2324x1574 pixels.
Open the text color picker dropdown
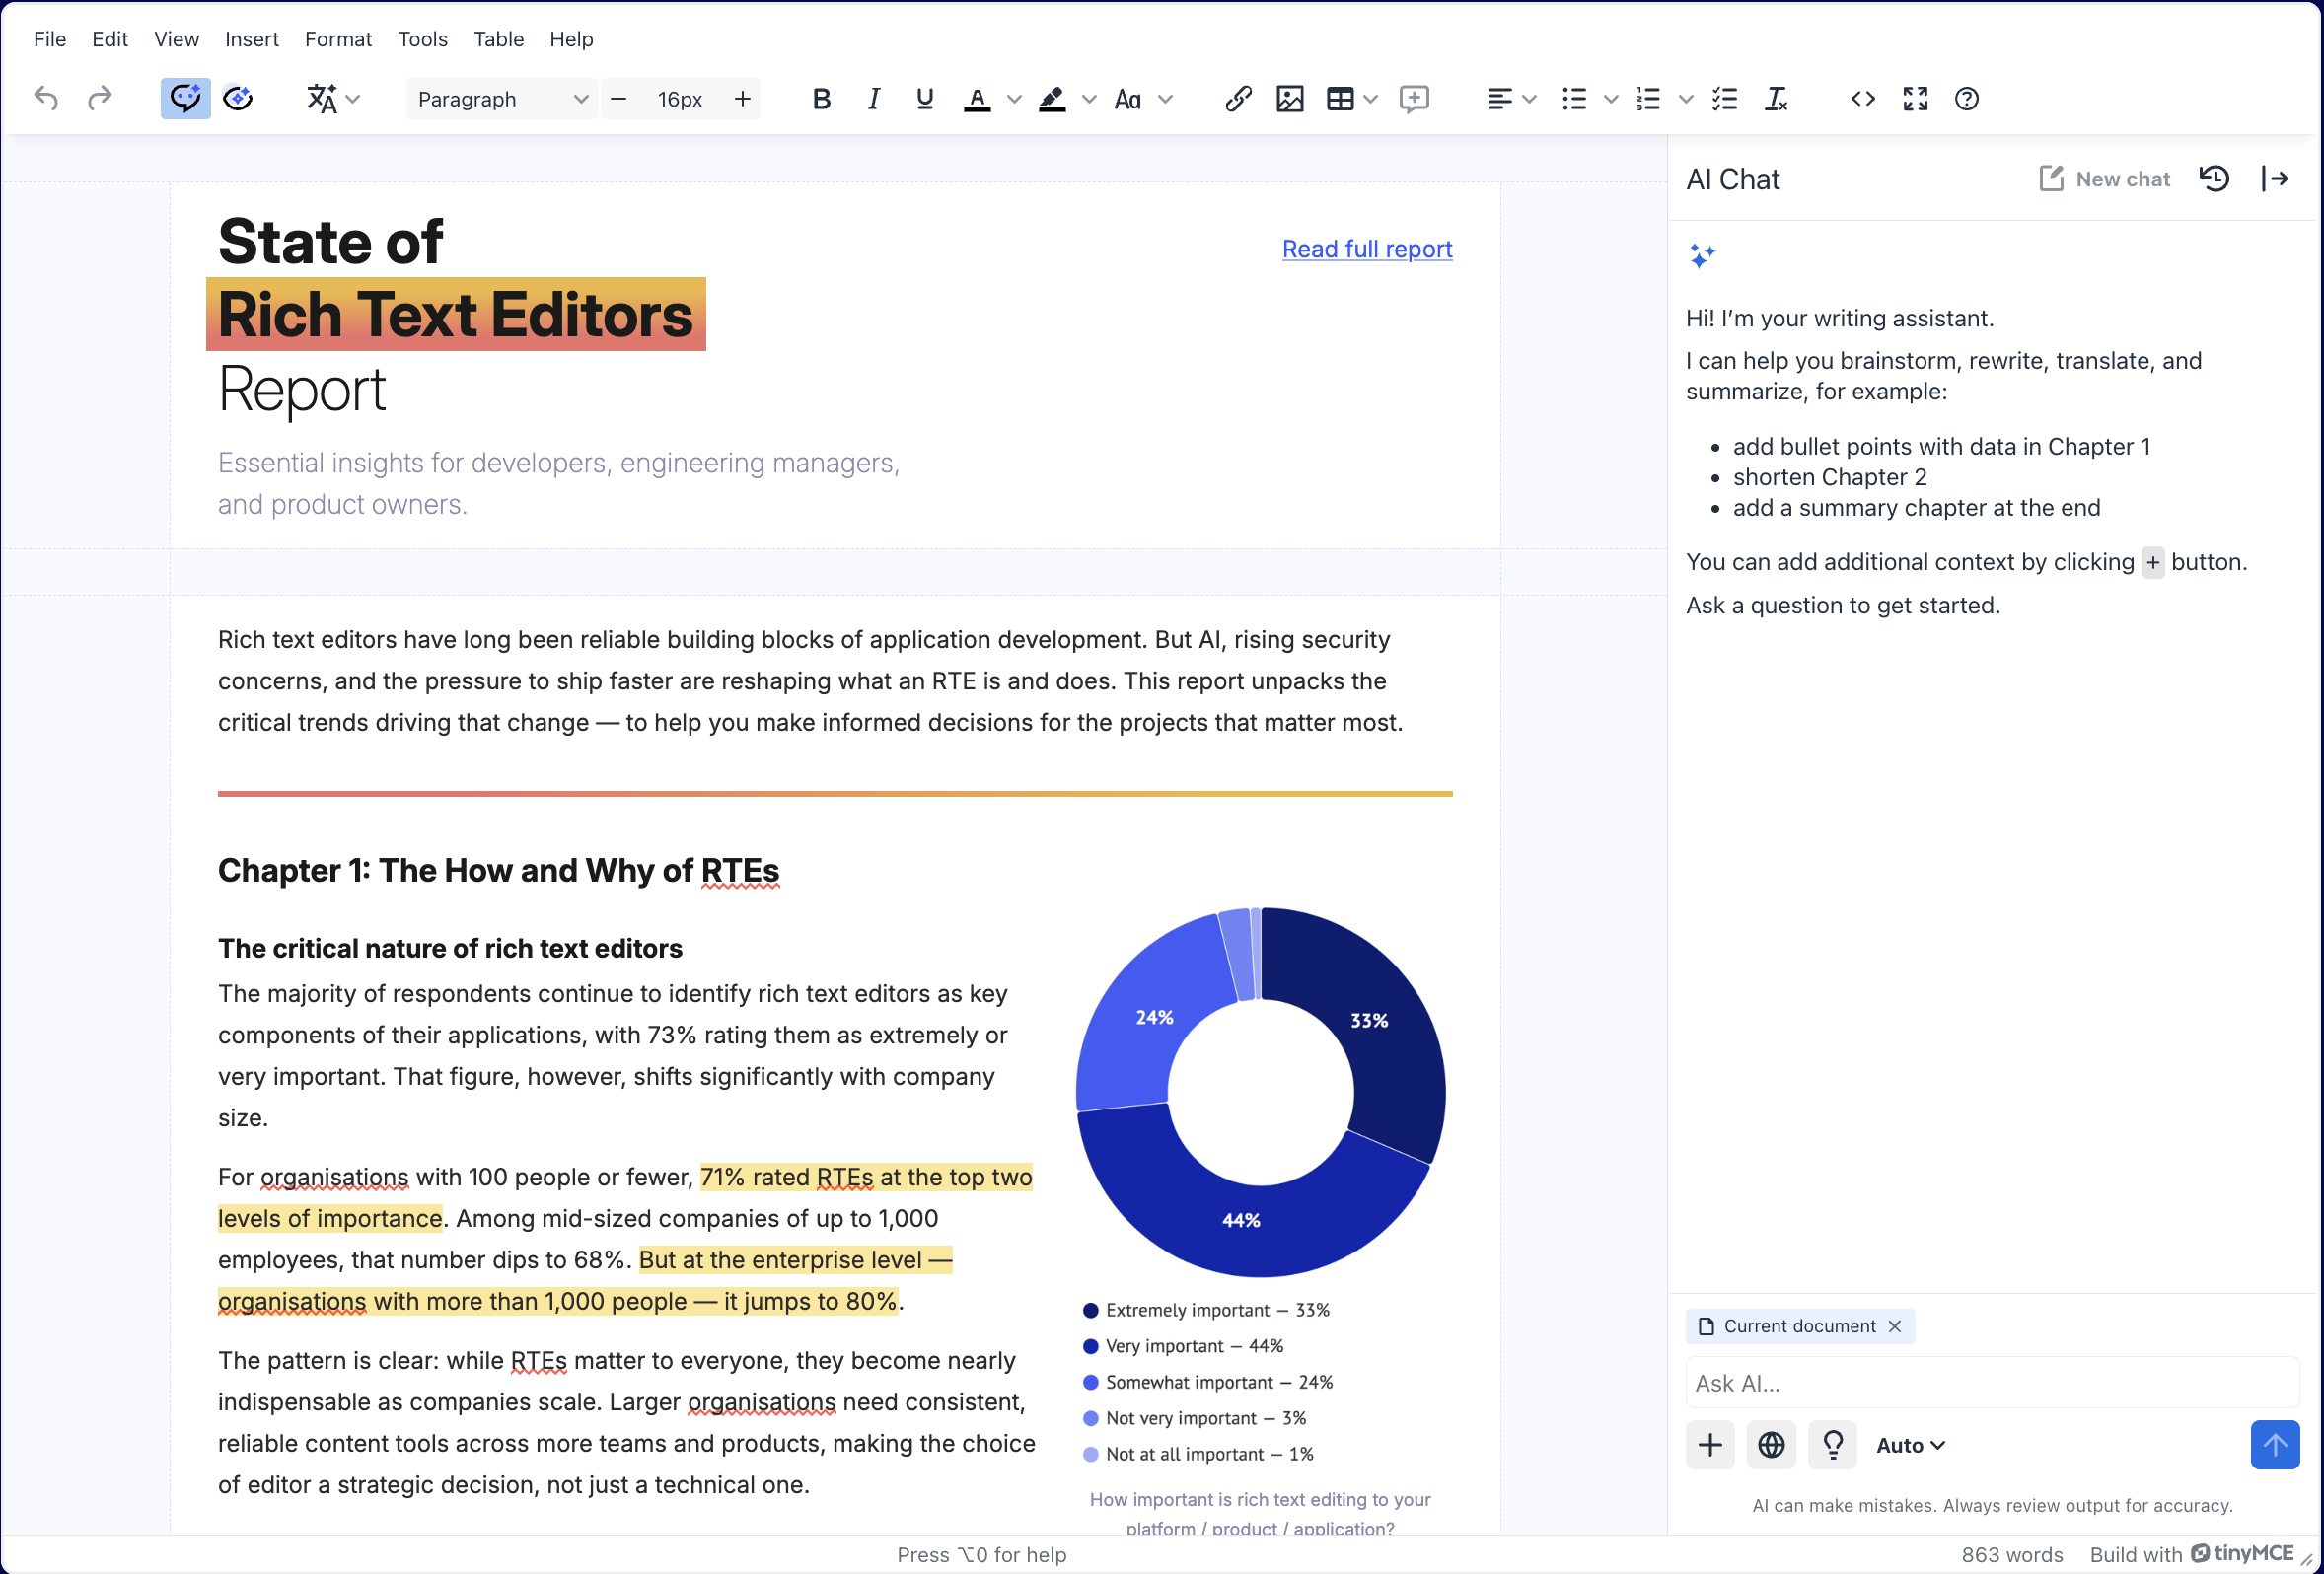tap(1014, 98)
